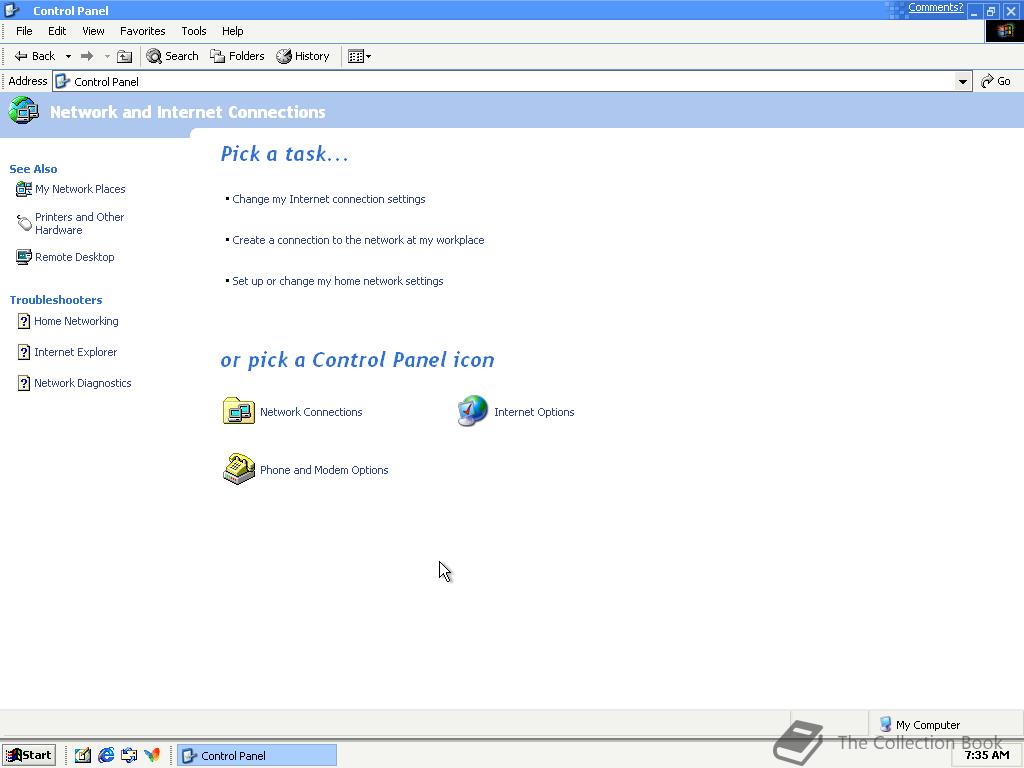
Task: Click the Phone and Modem Options telephone icon
Action: (239, 469)
